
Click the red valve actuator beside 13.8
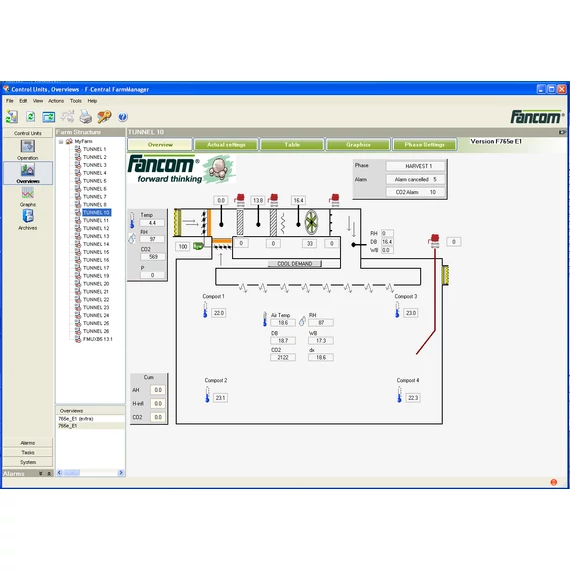(274, 200)
